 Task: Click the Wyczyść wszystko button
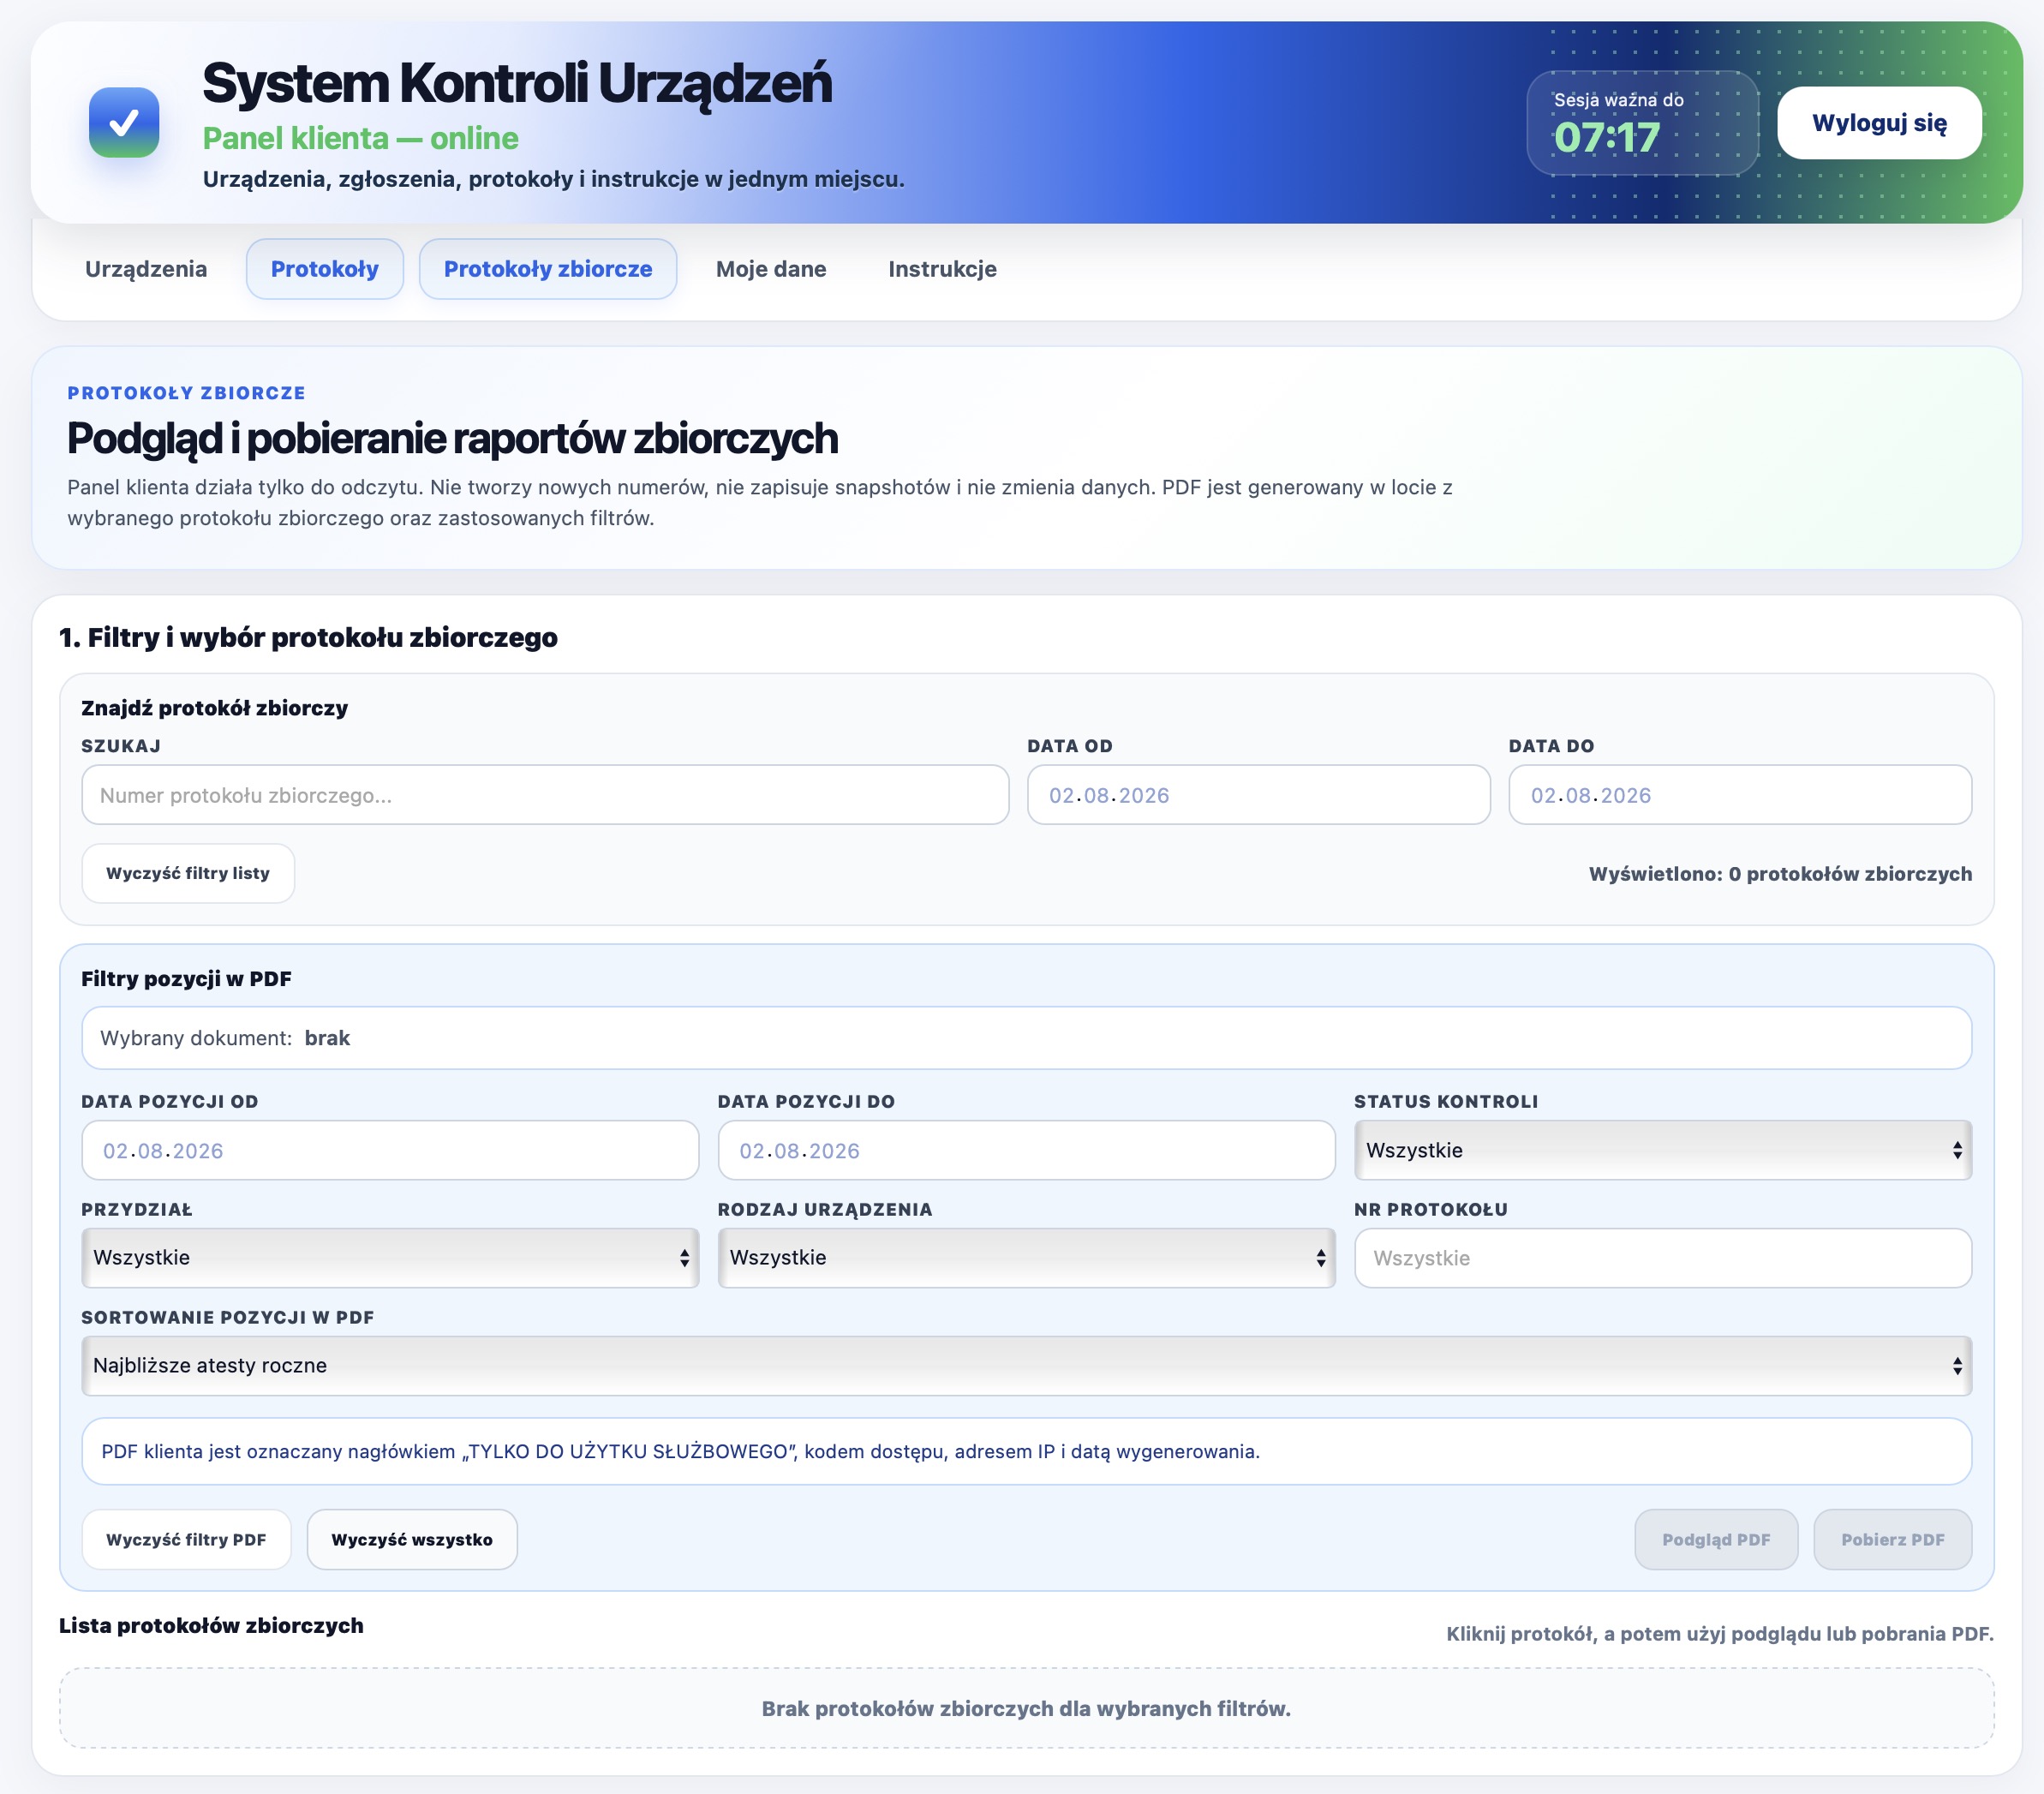(412, 1539)
